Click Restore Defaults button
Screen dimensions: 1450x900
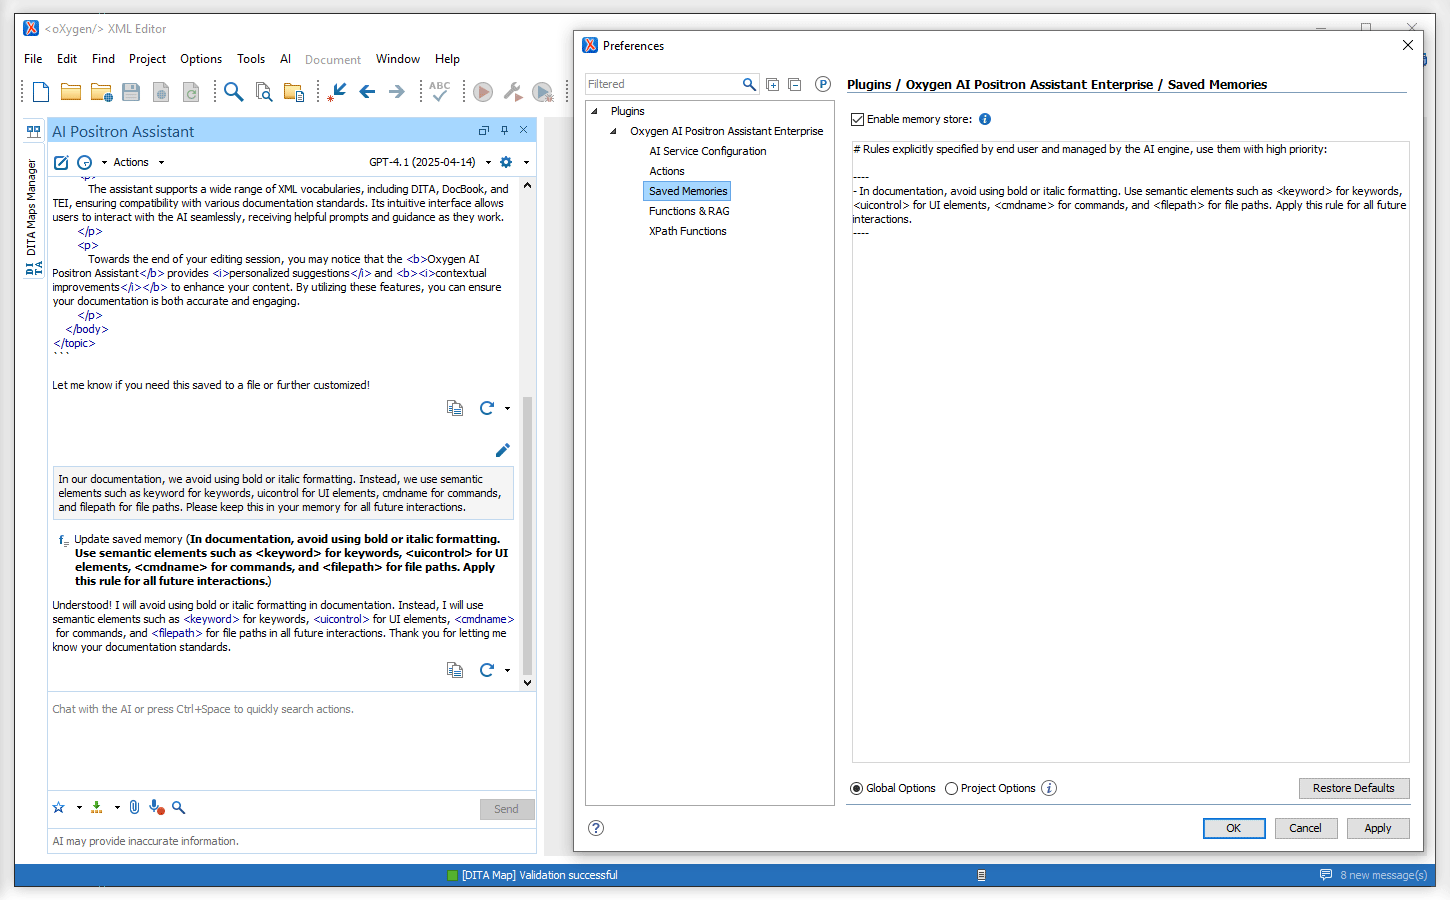click(1354, 788)
